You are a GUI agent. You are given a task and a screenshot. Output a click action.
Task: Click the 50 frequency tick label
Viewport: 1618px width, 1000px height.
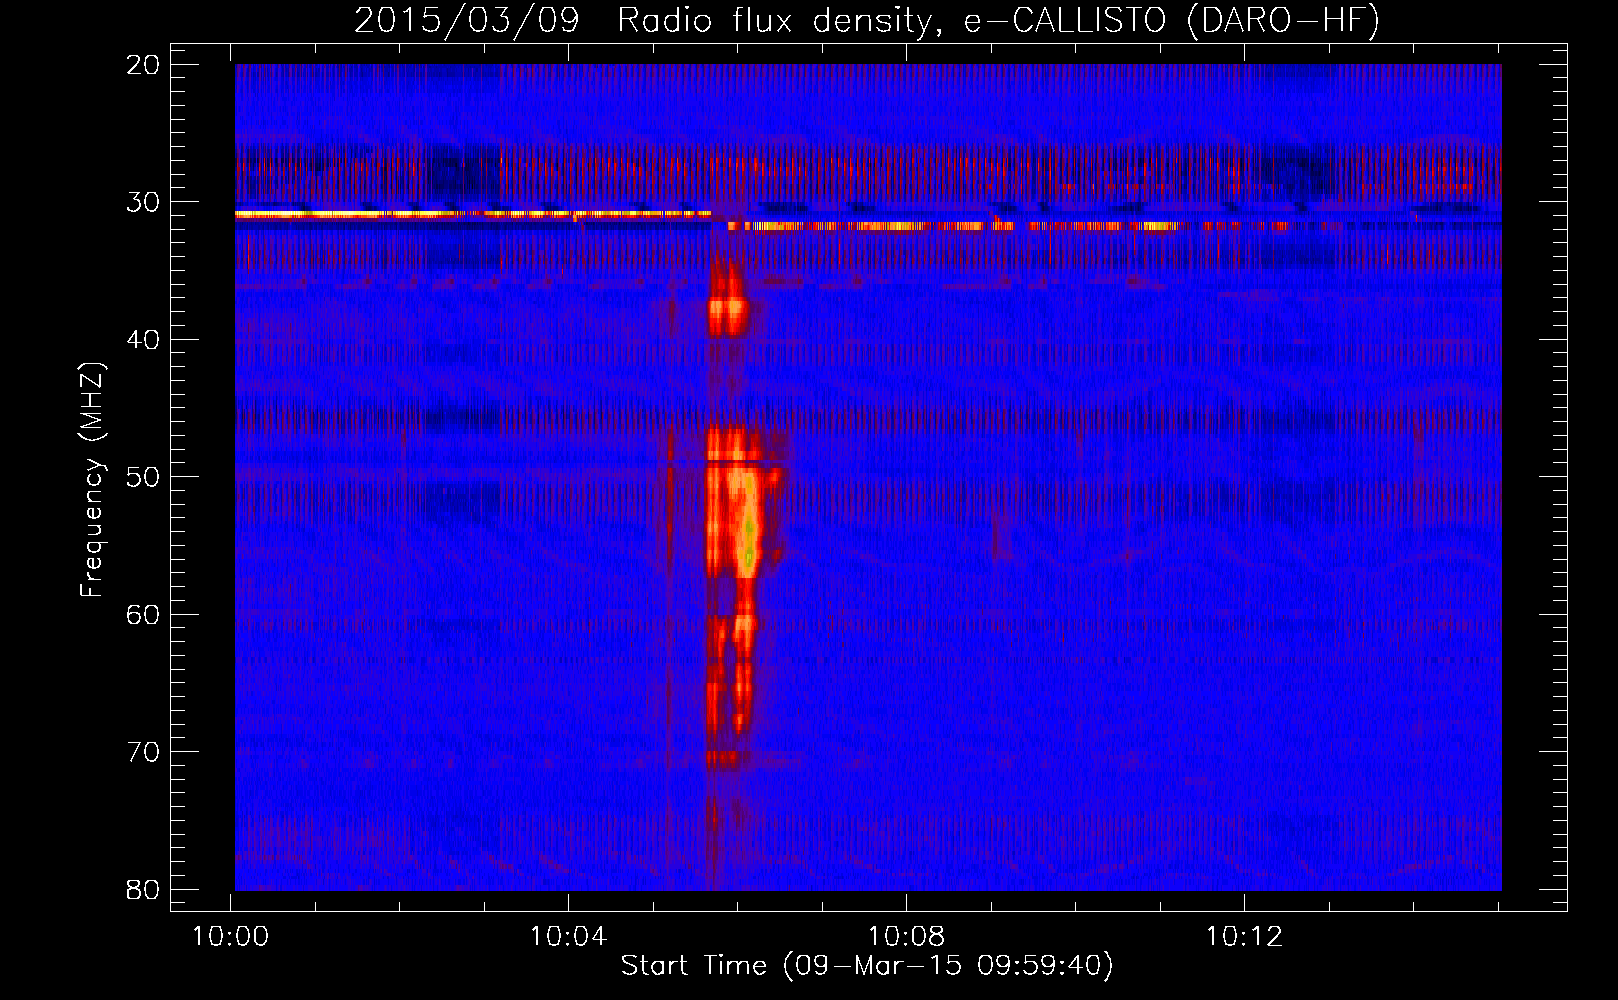pos(143,477)
